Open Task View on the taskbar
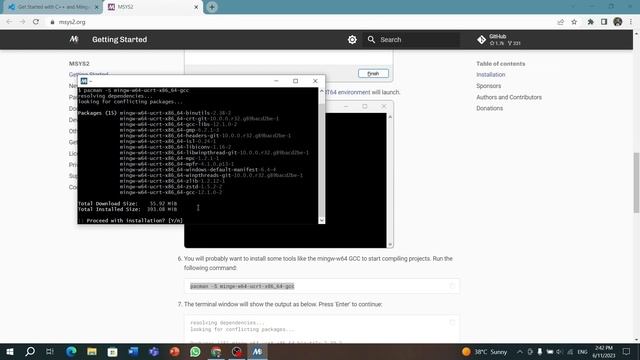The image size is (640, 360). click(x=50, y=351)
